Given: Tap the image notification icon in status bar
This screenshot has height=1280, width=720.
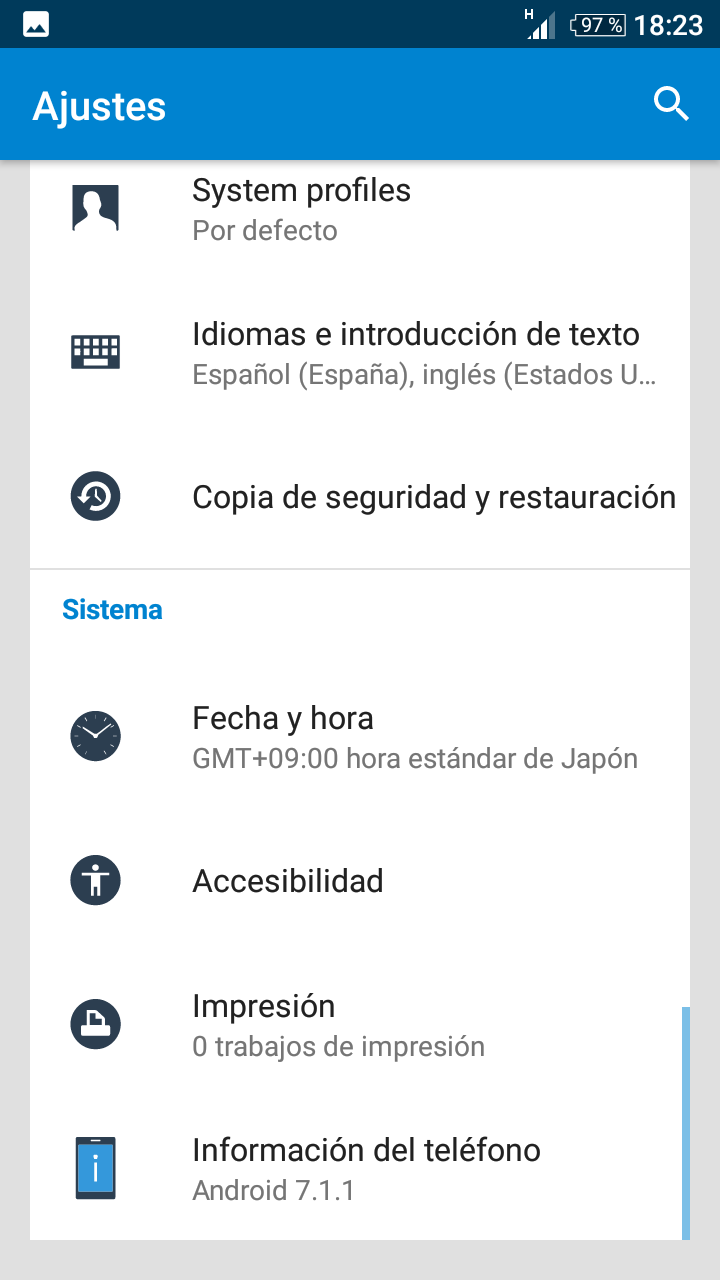Looking at the screenshot, I should coord(36,24).
